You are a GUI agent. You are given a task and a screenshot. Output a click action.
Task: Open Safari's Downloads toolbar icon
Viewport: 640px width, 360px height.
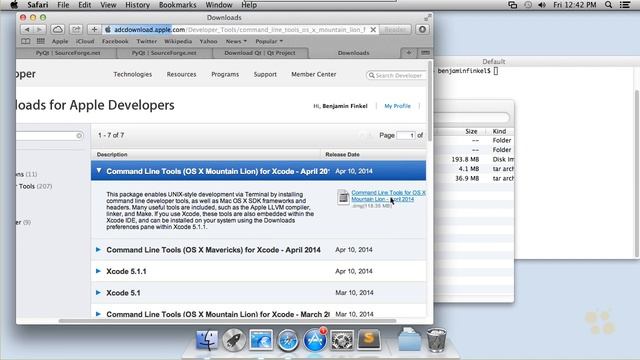[422, 29]
